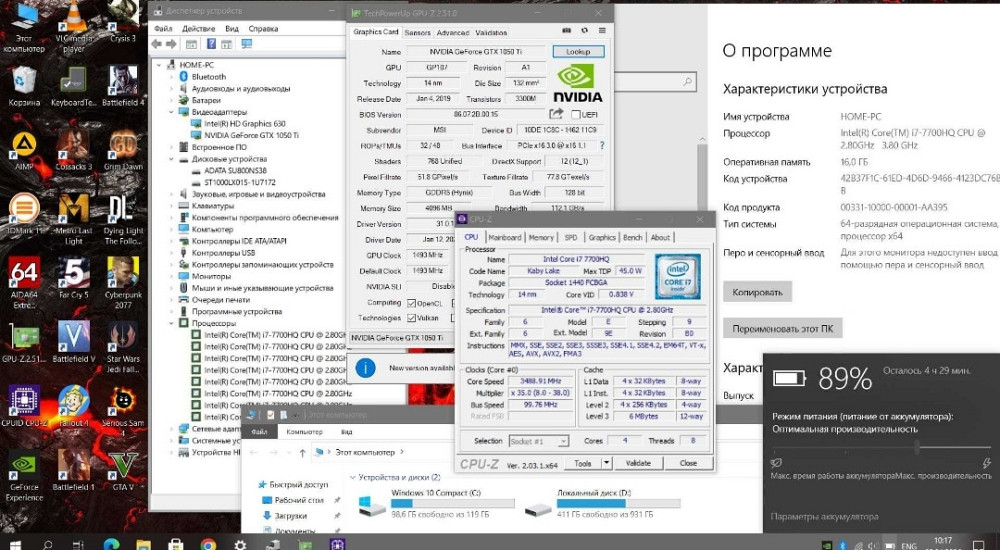
Task: Collapse the Процессоры tree node
Action: click(172, 324)
